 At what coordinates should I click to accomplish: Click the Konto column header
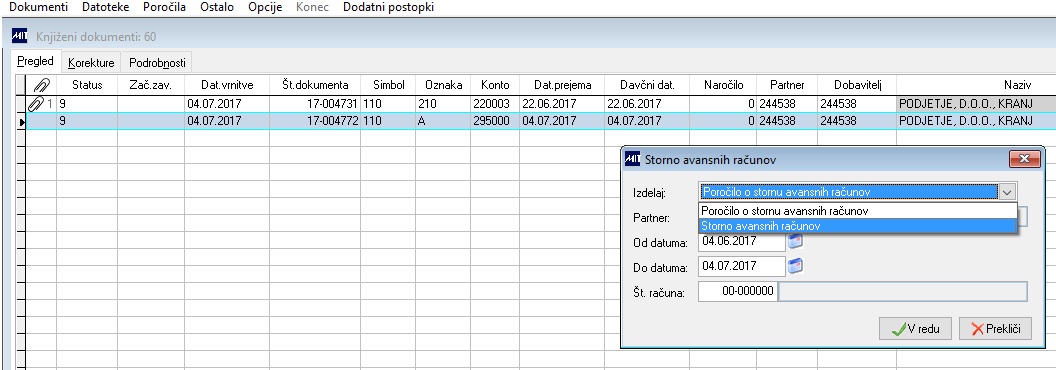click(x=495, y=85)
